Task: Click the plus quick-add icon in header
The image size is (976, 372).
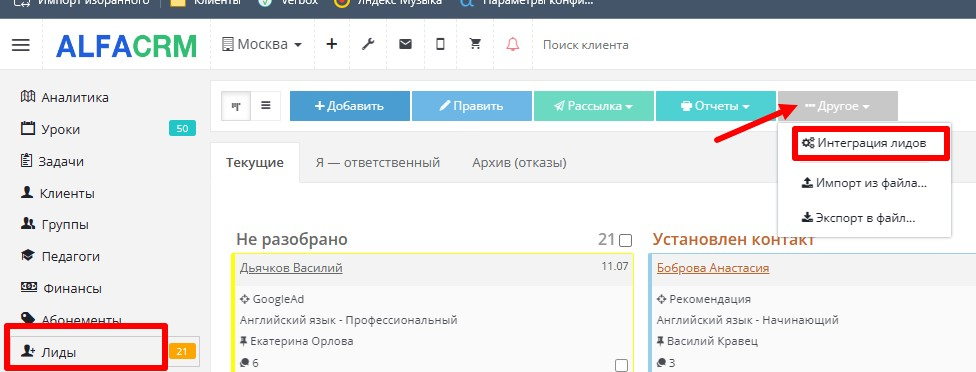Action: pos(332,44)
